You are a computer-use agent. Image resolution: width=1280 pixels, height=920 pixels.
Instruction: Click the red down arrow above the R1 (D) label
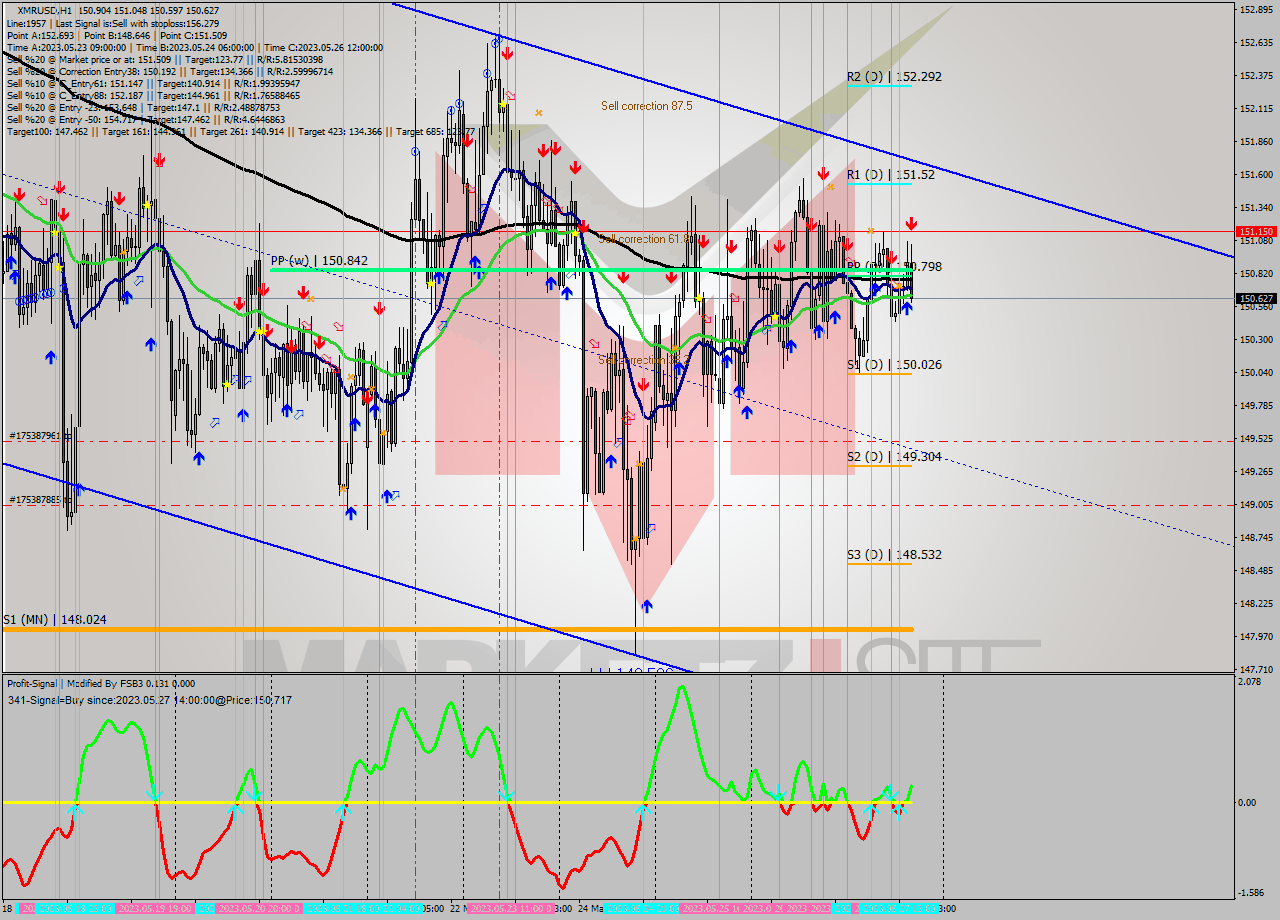[822, 173]
